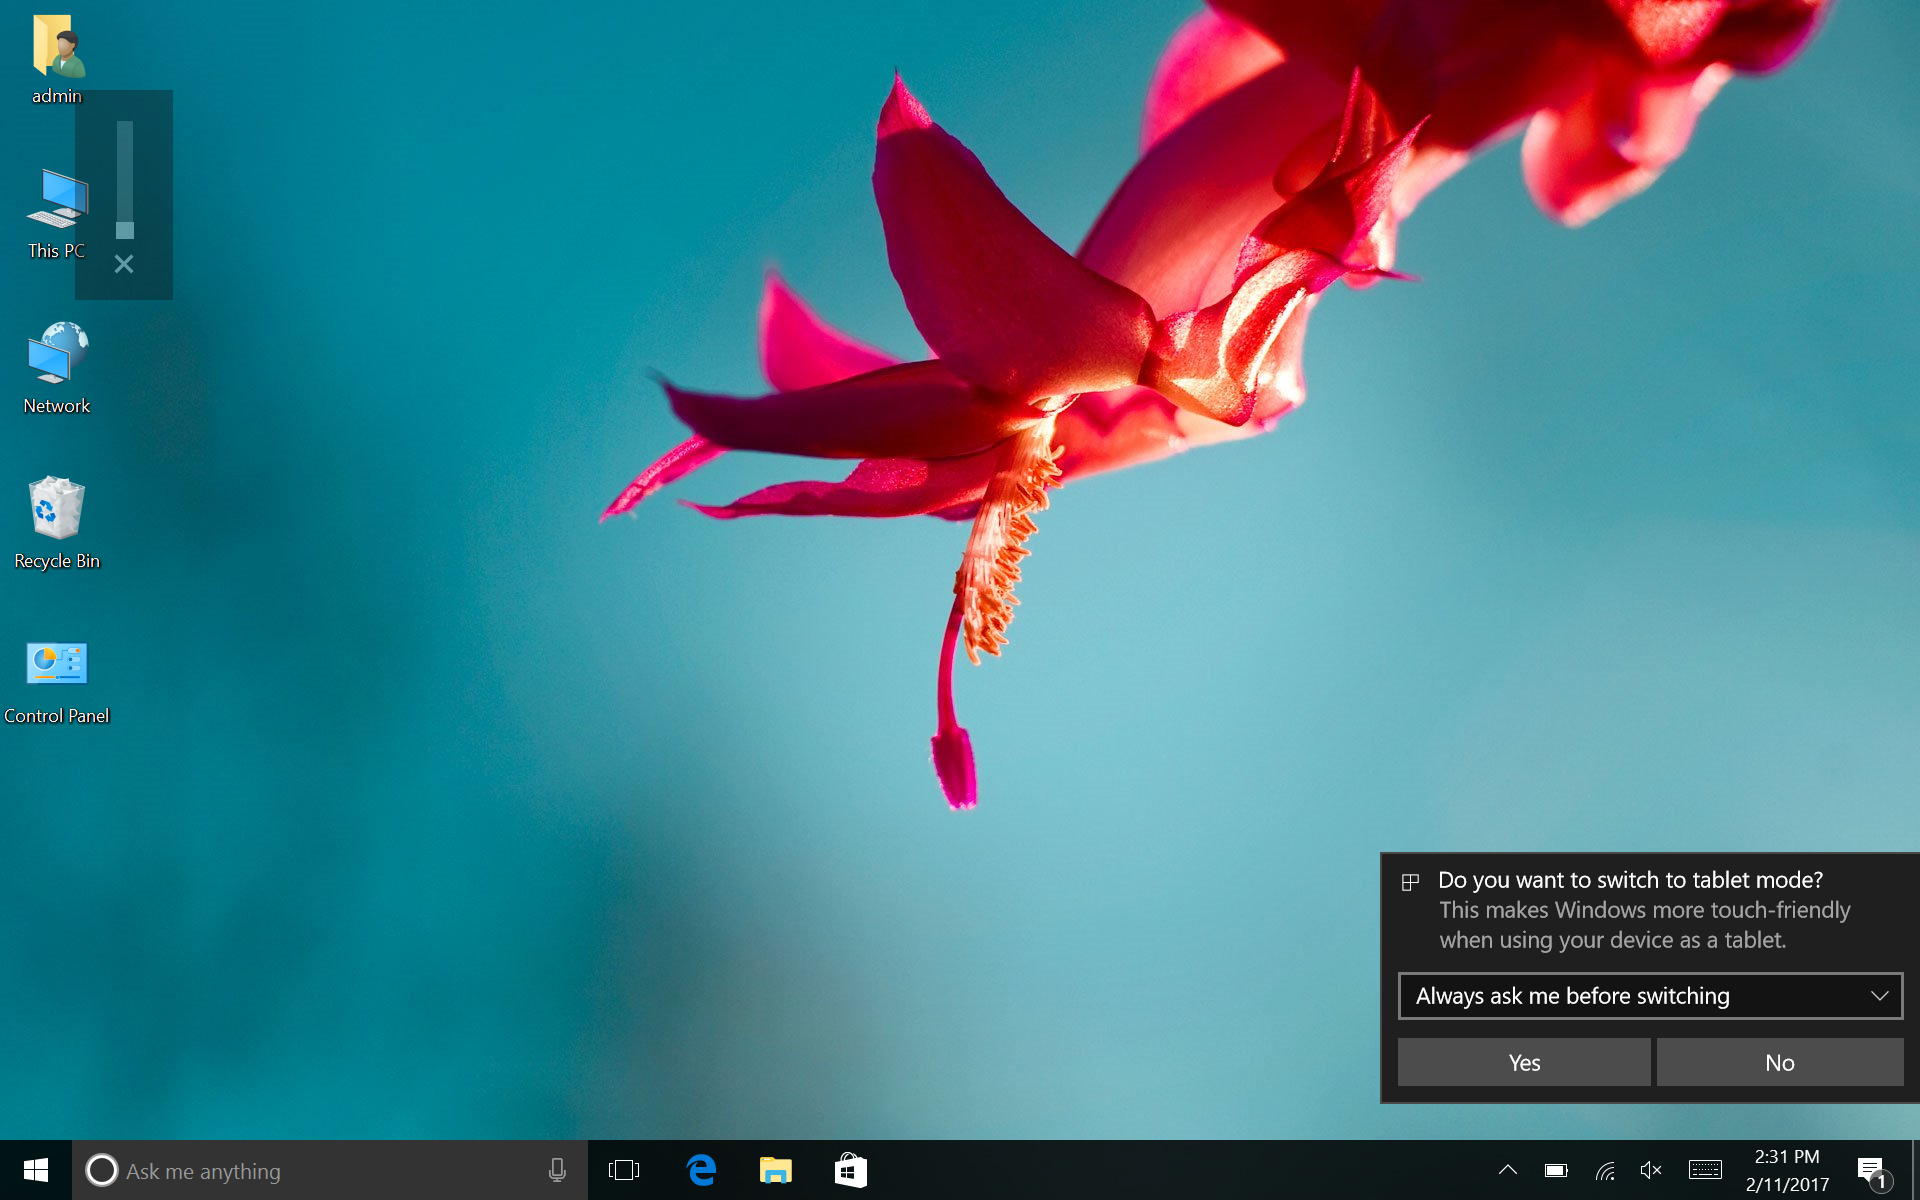Click the muted volume speaker icon
1920x1200 pixels.
tap(1651, 1170)
